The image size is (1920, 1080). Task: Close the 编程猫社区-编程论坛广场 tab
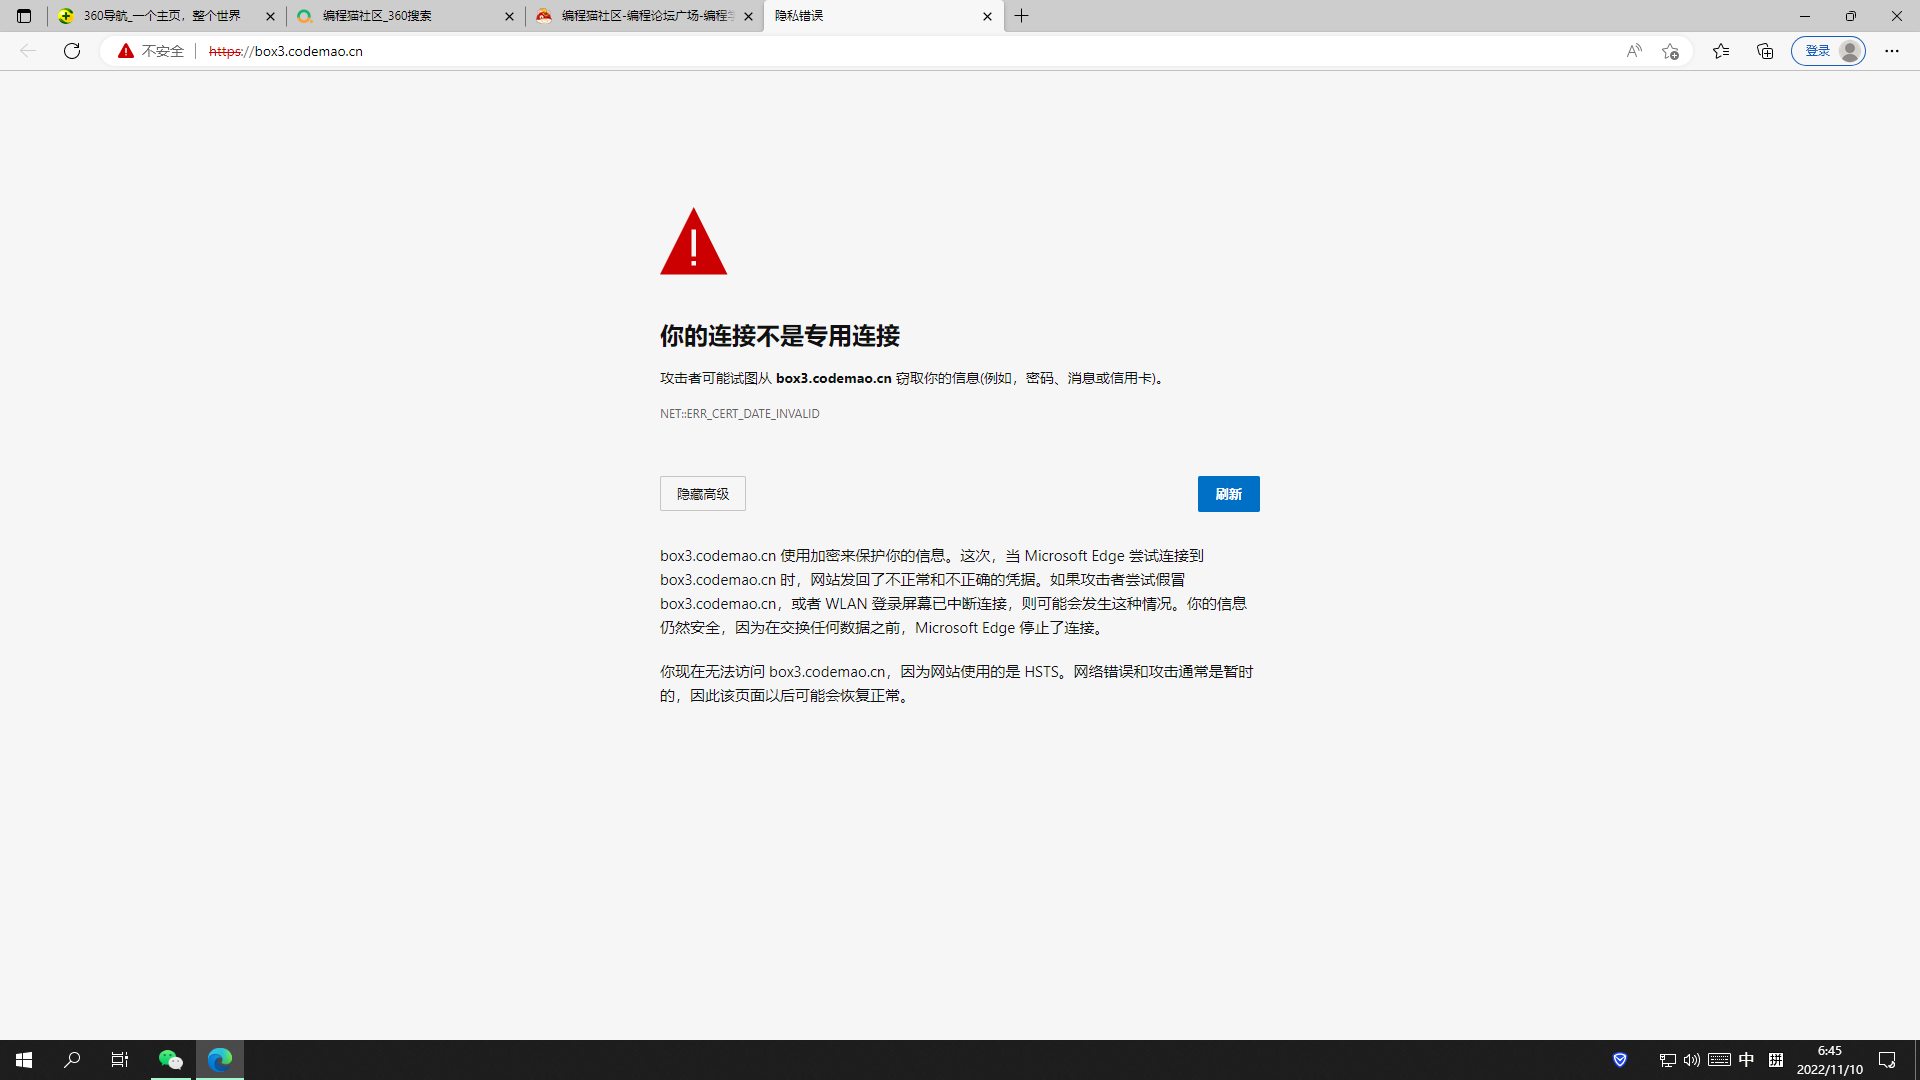click(748, 16)
